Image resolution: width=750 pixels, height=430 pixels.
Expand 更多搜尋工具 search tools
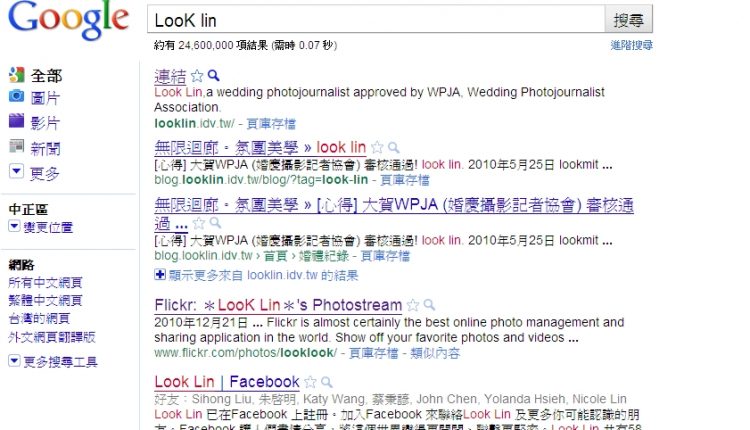[x=14, y=361]
